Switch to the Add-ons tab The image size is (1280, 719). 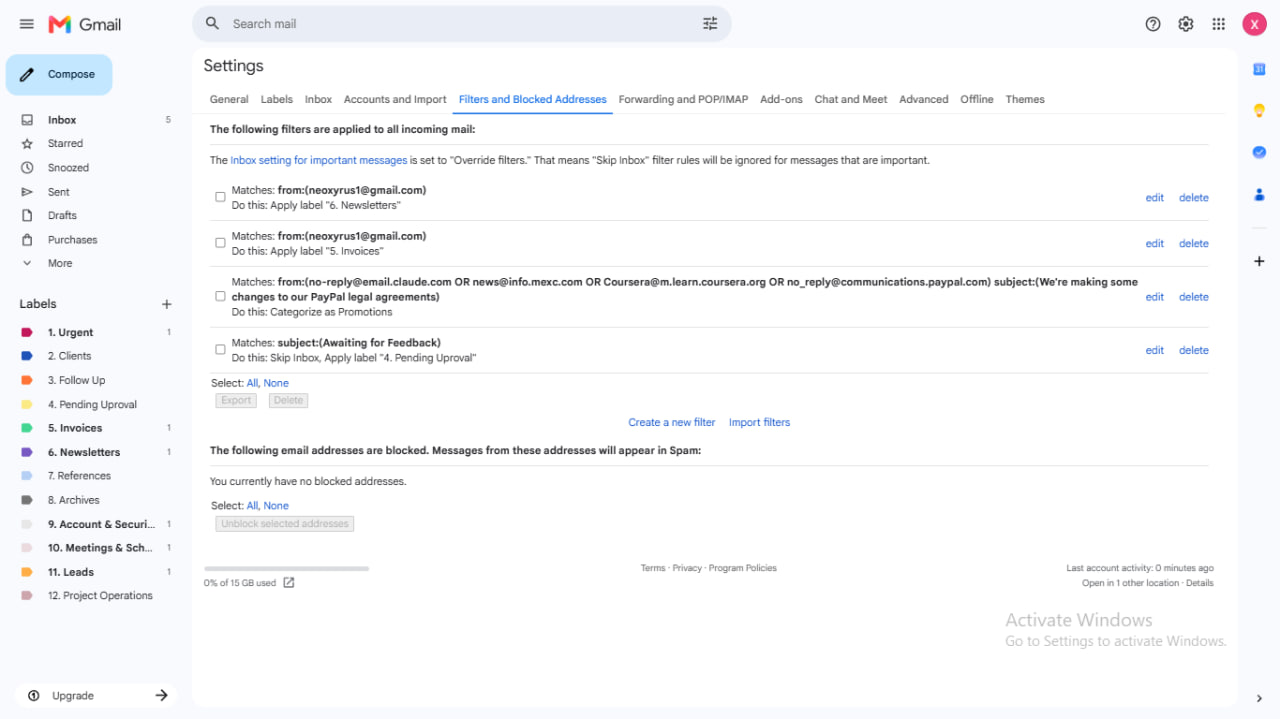(x=781, y=99)
